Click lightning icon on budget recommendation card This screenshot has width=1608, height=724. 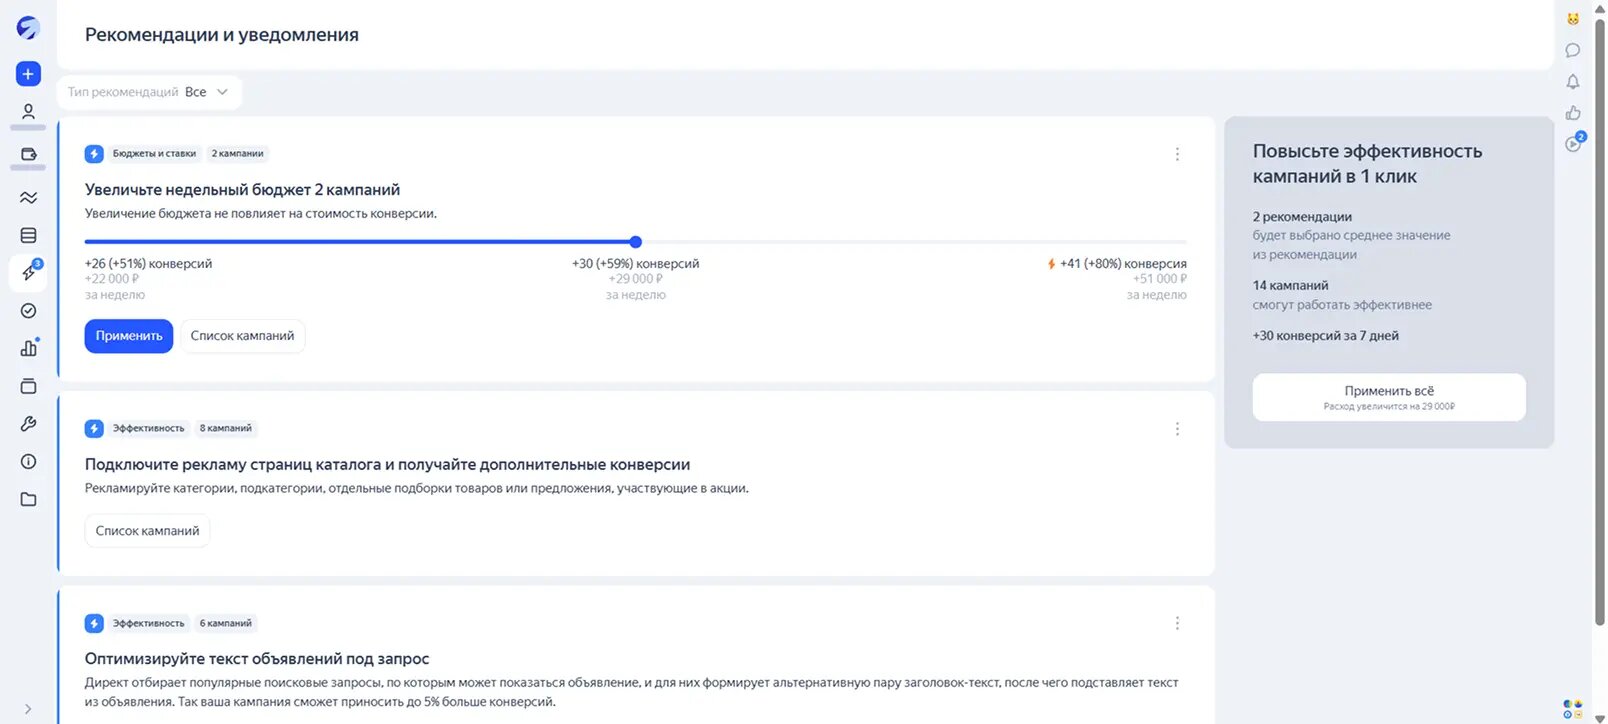(x=94, y=154)
